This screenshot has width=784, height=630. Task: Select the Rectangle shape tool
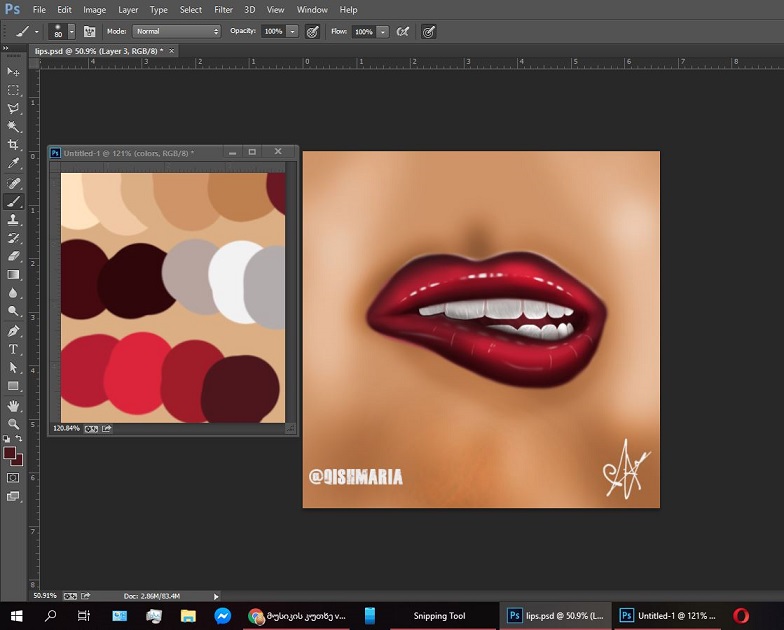click(x=14, y=386)
